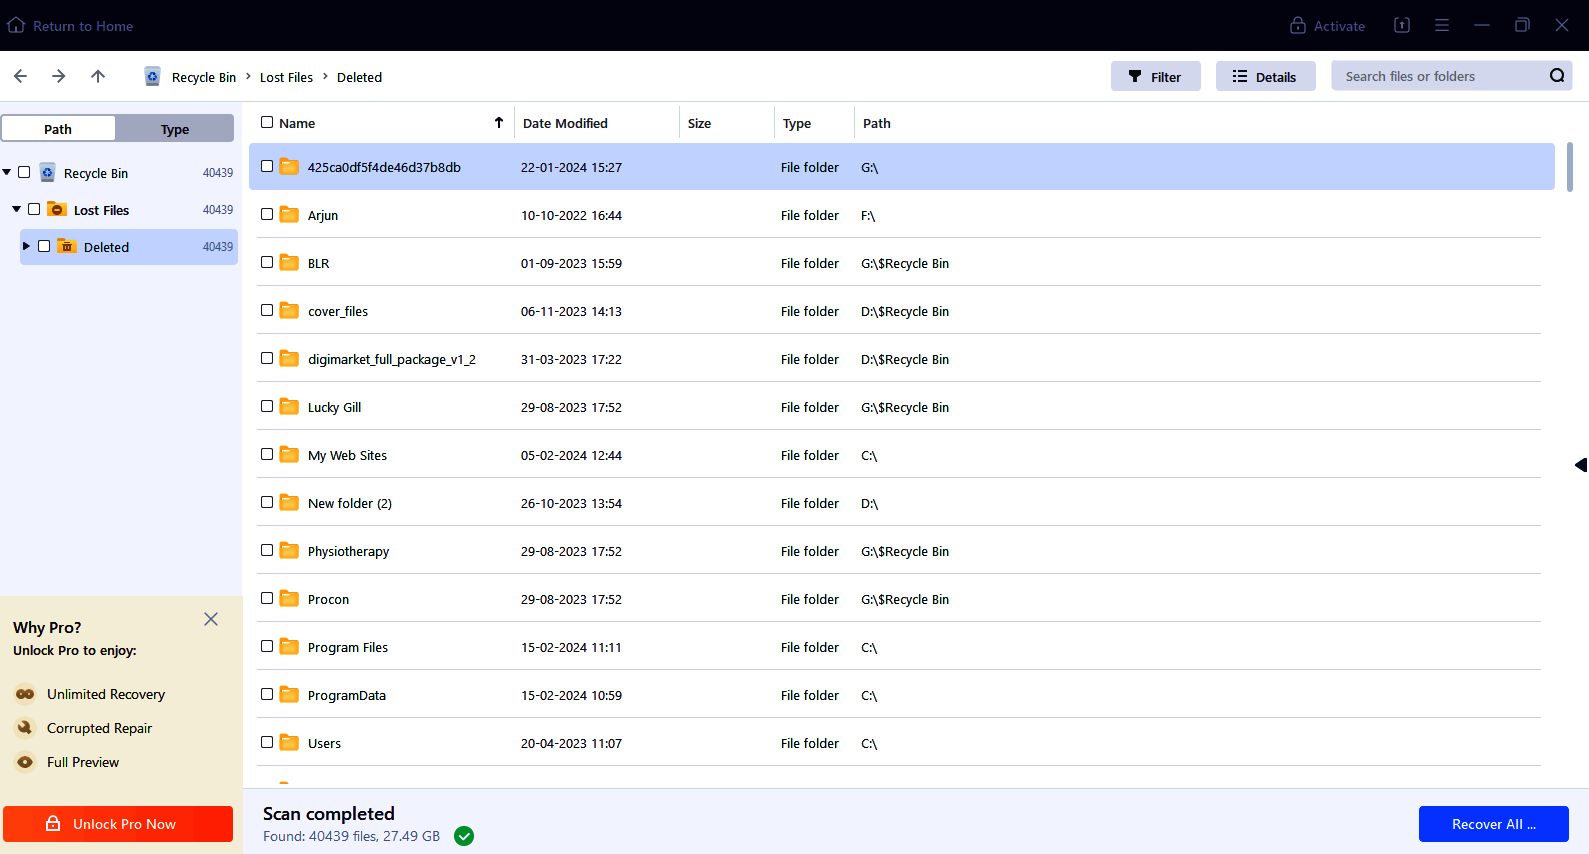
Task: Switch to the Type tab
Action: pos(175,129)
